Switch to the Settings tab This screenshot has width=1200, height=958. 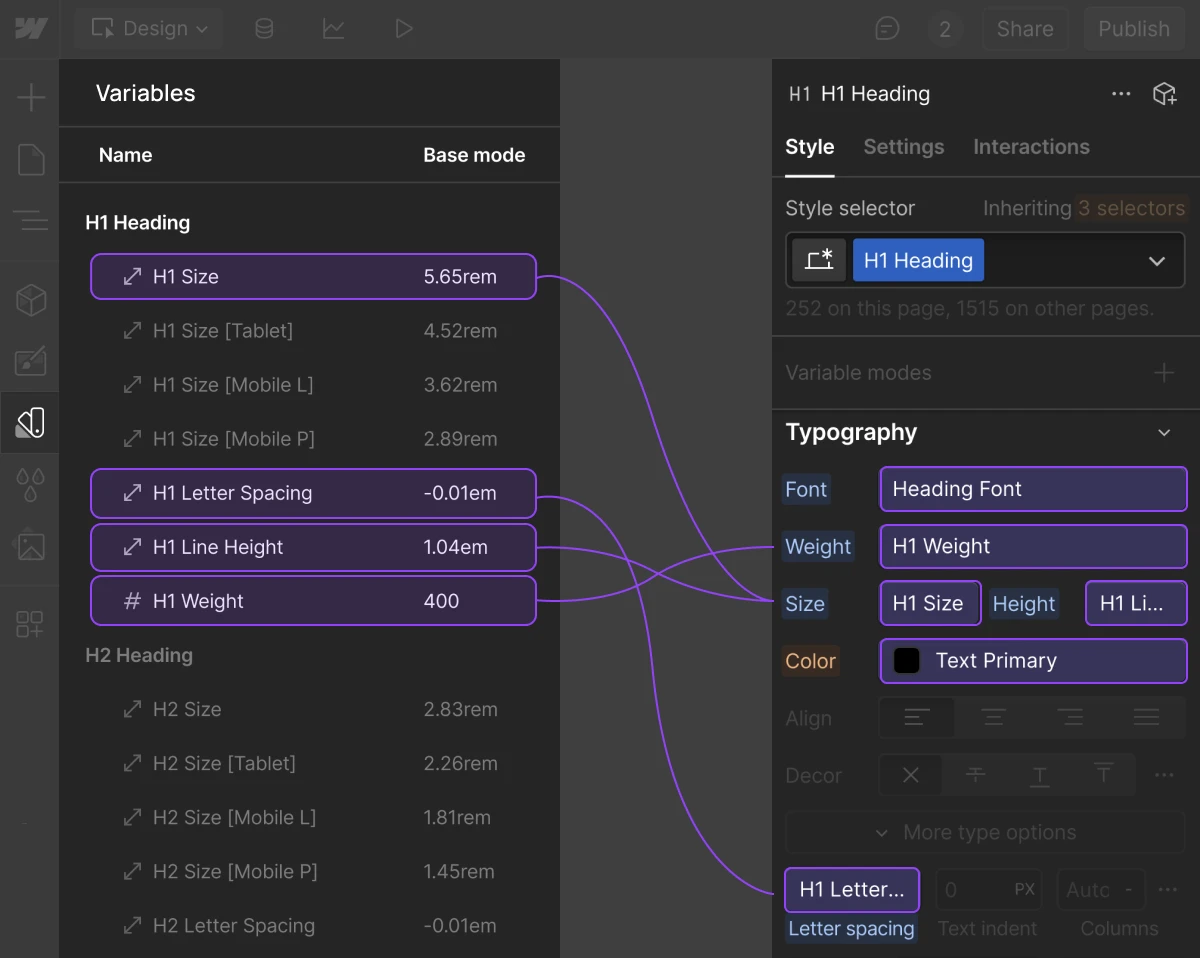903,147
